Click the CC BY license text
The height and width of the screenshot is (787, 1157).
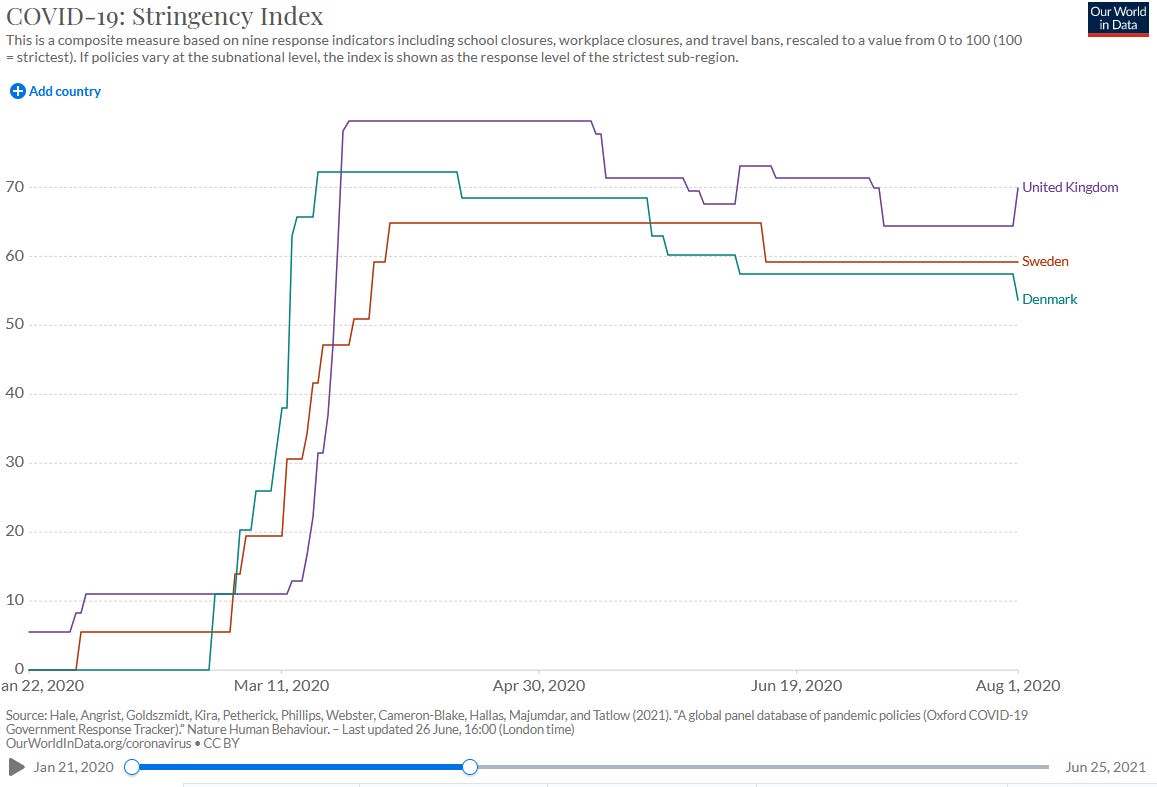tap(221, 743)
